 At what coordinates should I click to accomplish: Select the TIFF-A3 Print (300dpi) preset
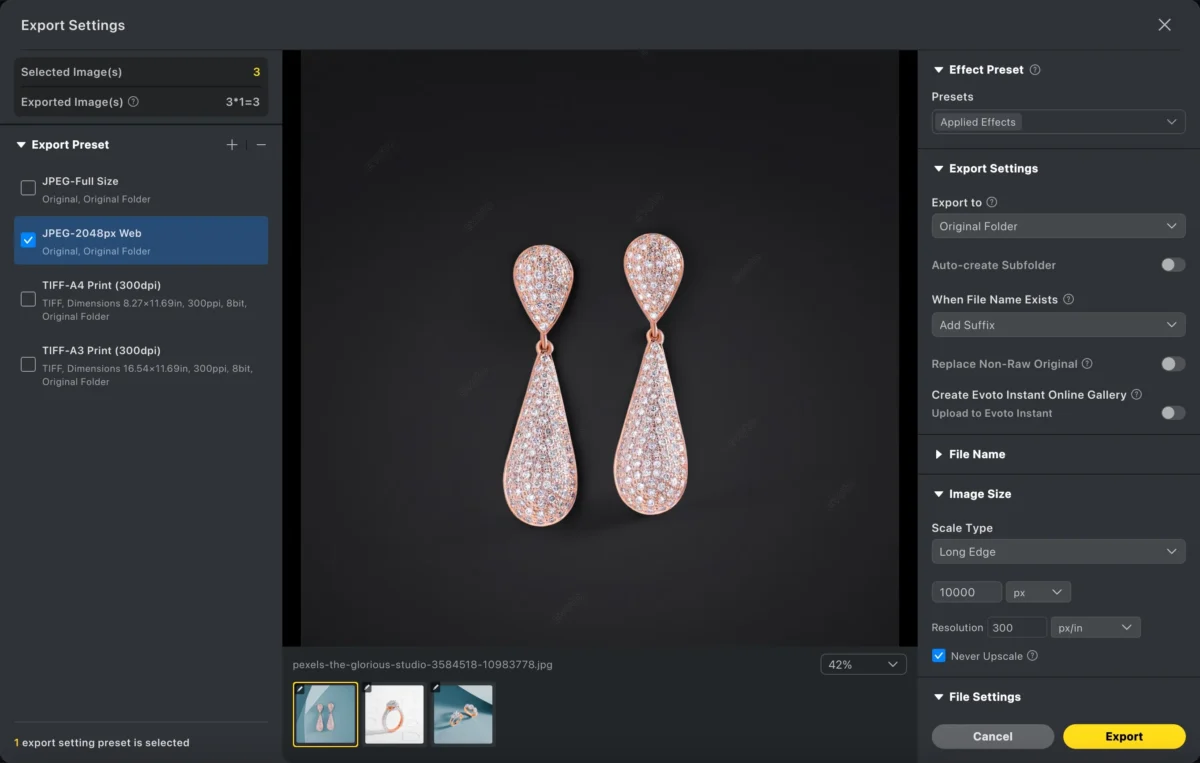(28, 364)
